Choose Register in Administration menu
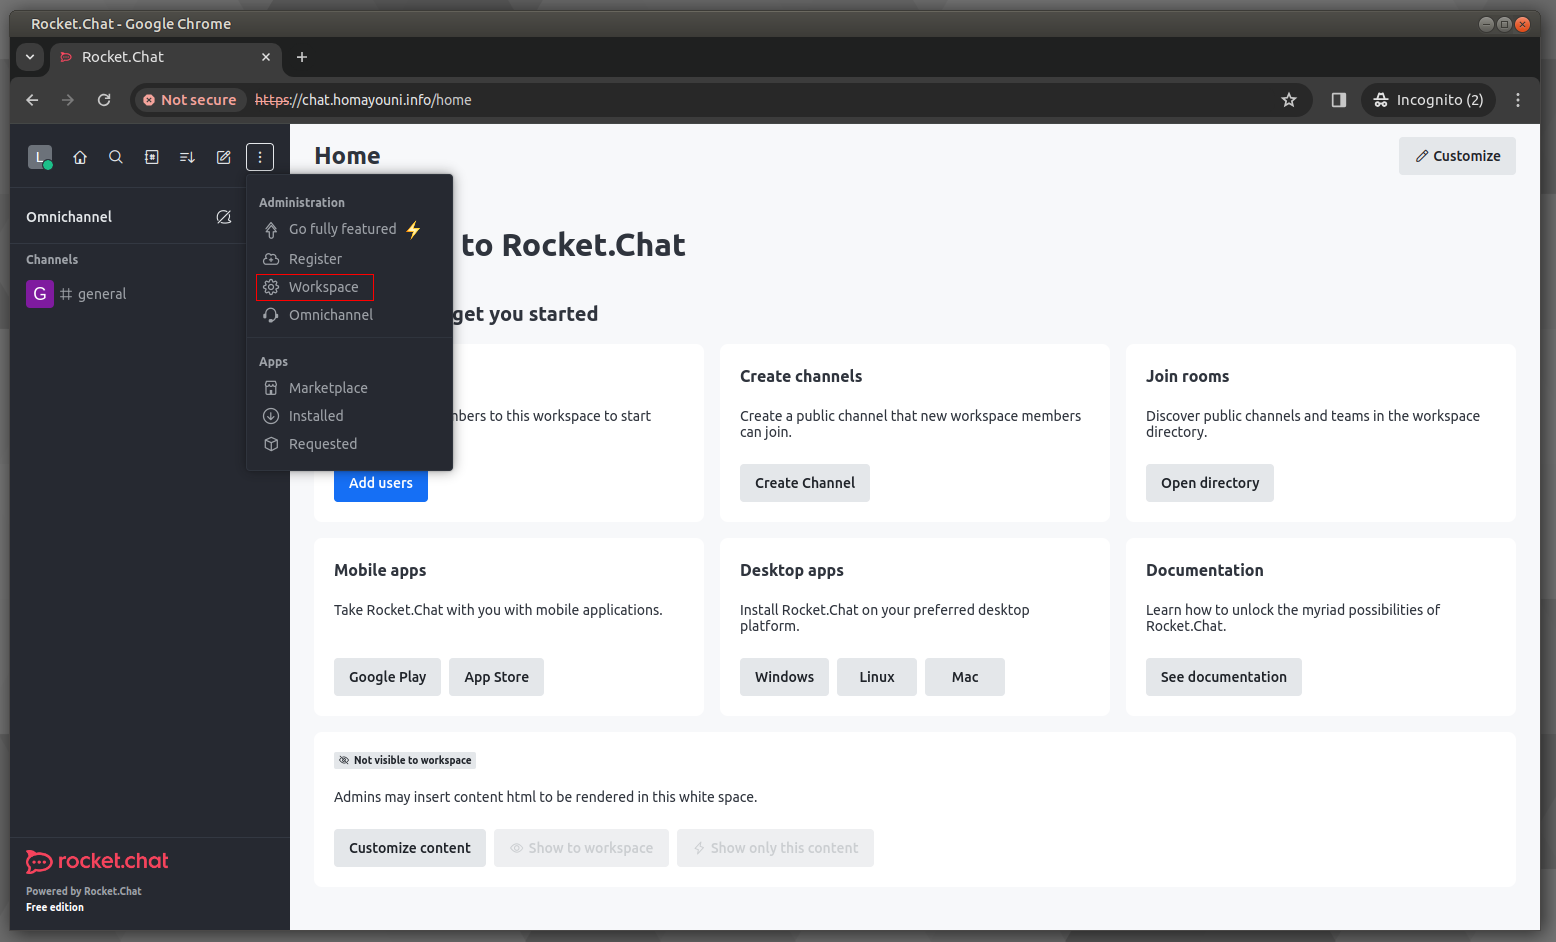The width and height of the screenshot is (1556, 942). (349, 259)
